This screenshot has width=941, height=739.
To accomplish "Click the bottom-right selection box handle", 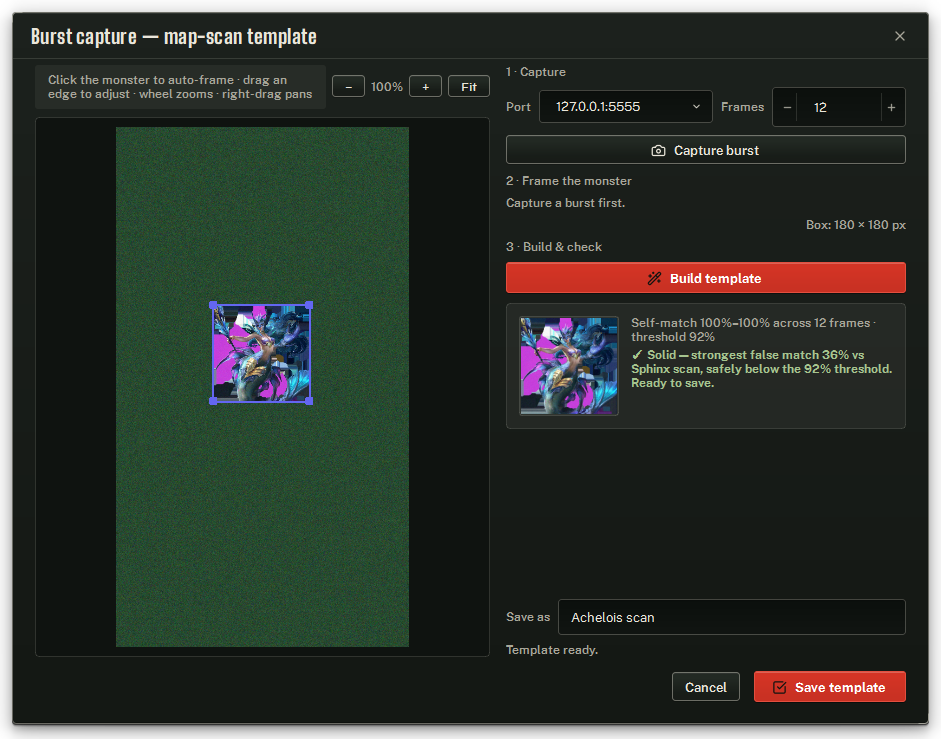I will click(309, 401).
